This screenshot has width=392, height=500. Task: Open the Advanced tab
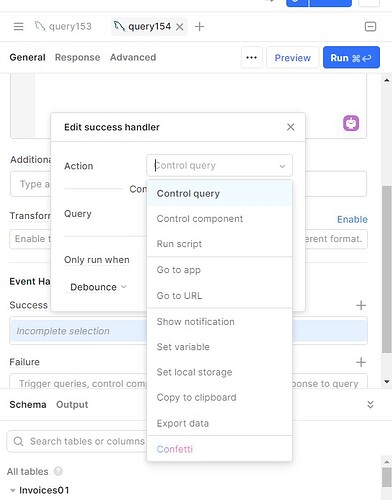pyautogui.click(x=133, y=57)
